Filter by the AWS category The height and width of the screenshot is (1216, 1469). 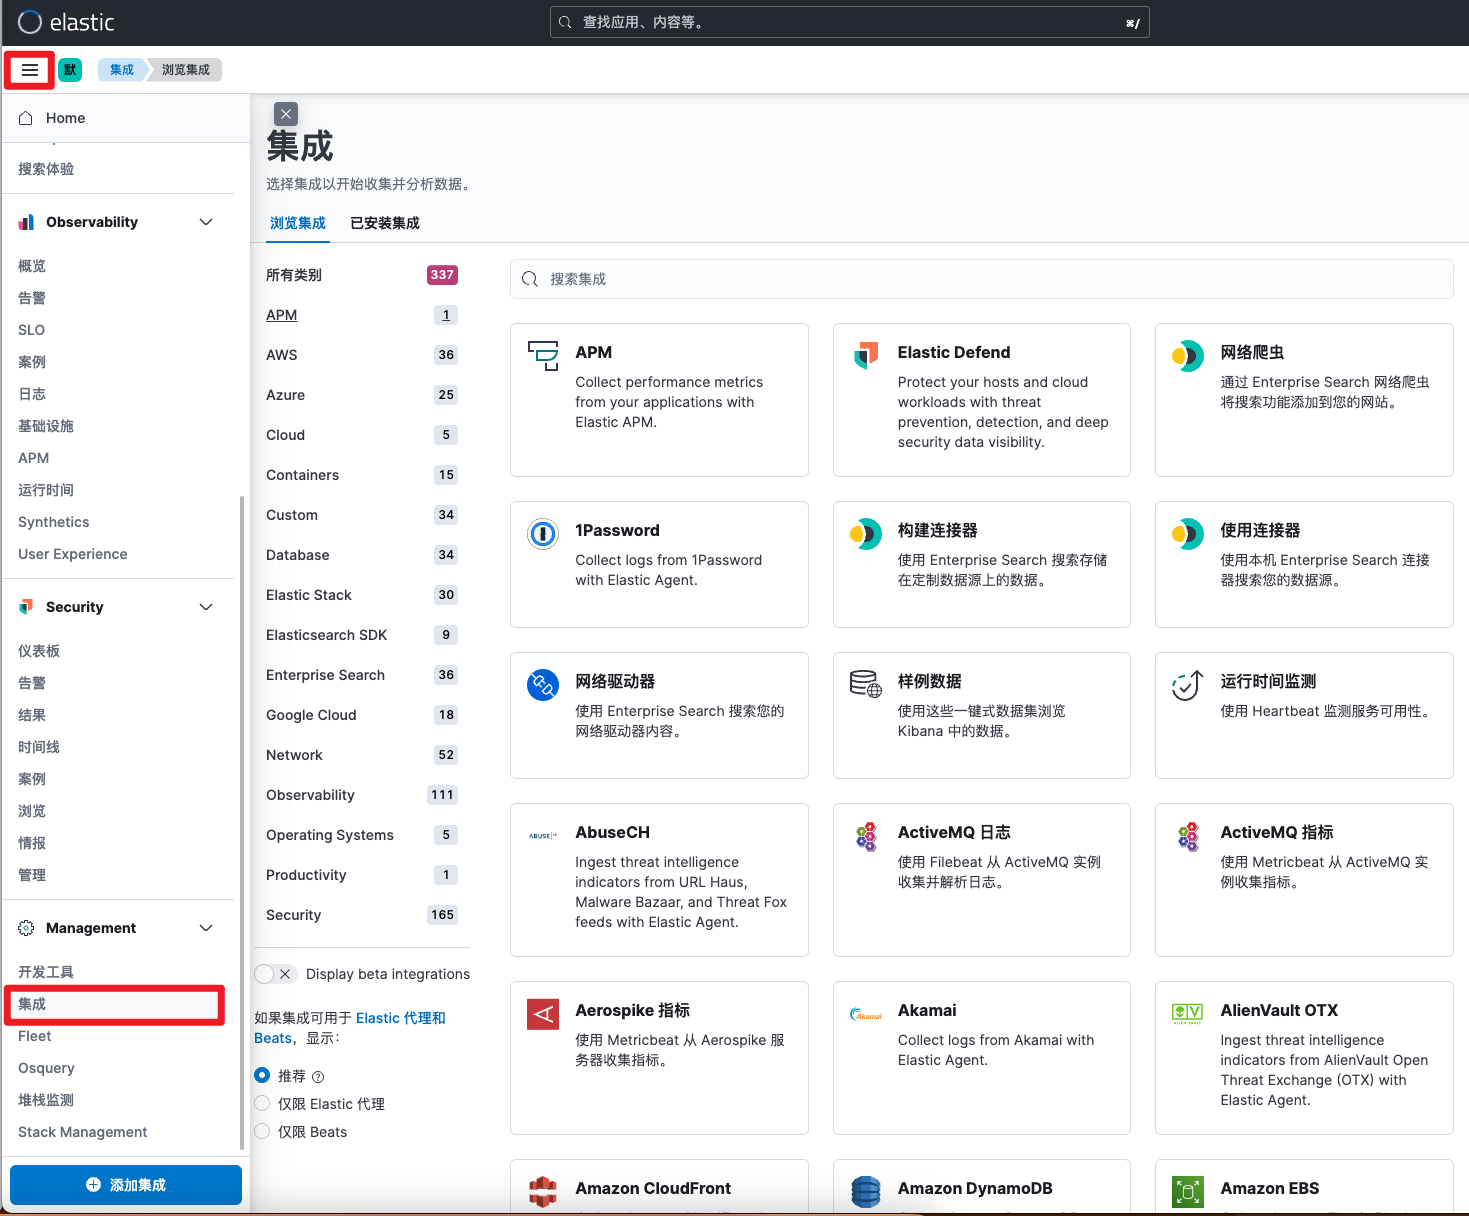(x=361, y=355)
